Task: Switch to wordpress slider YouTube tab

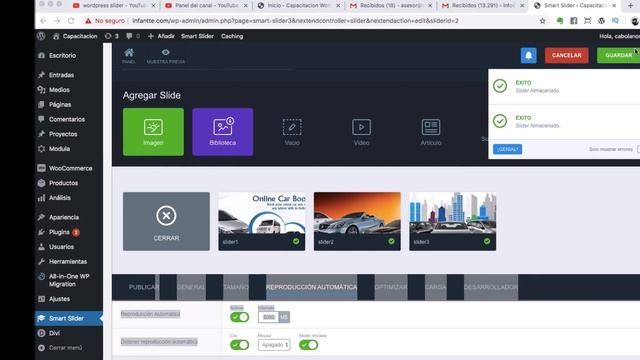Action: pyautogui.click(x=115, y=6)
